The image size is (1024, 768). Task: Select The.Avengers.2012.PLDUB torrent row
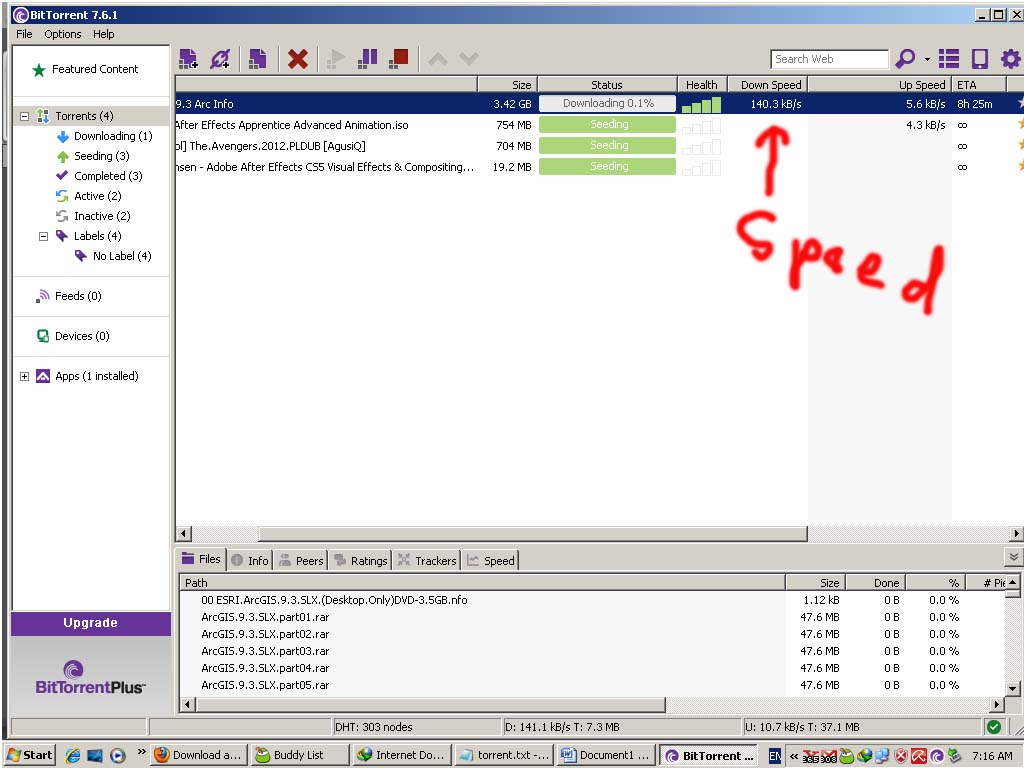pos(599,146)
